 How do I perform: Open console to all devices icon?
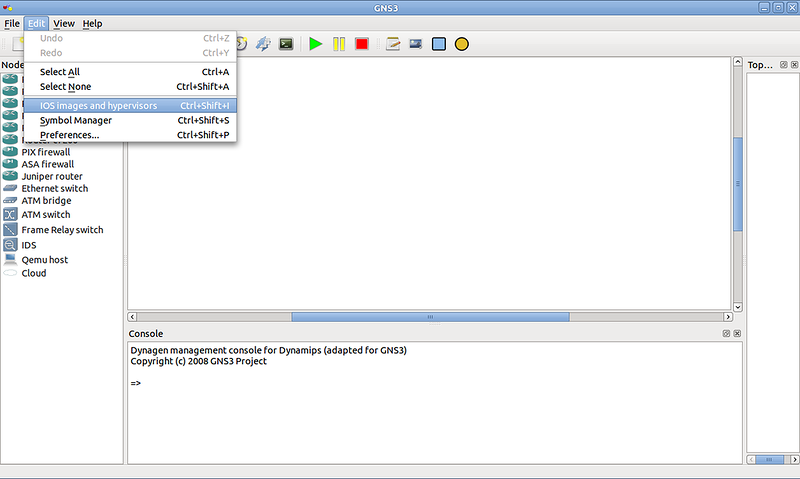(x=286, y=44)
